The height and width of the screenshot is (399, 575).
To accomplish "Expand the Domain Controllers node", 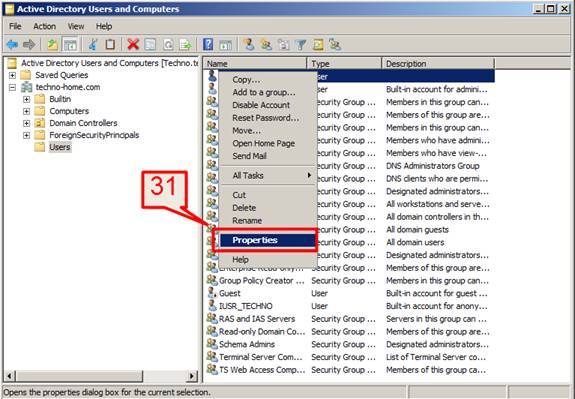I will pyautogui.click(x=26, y=123).
